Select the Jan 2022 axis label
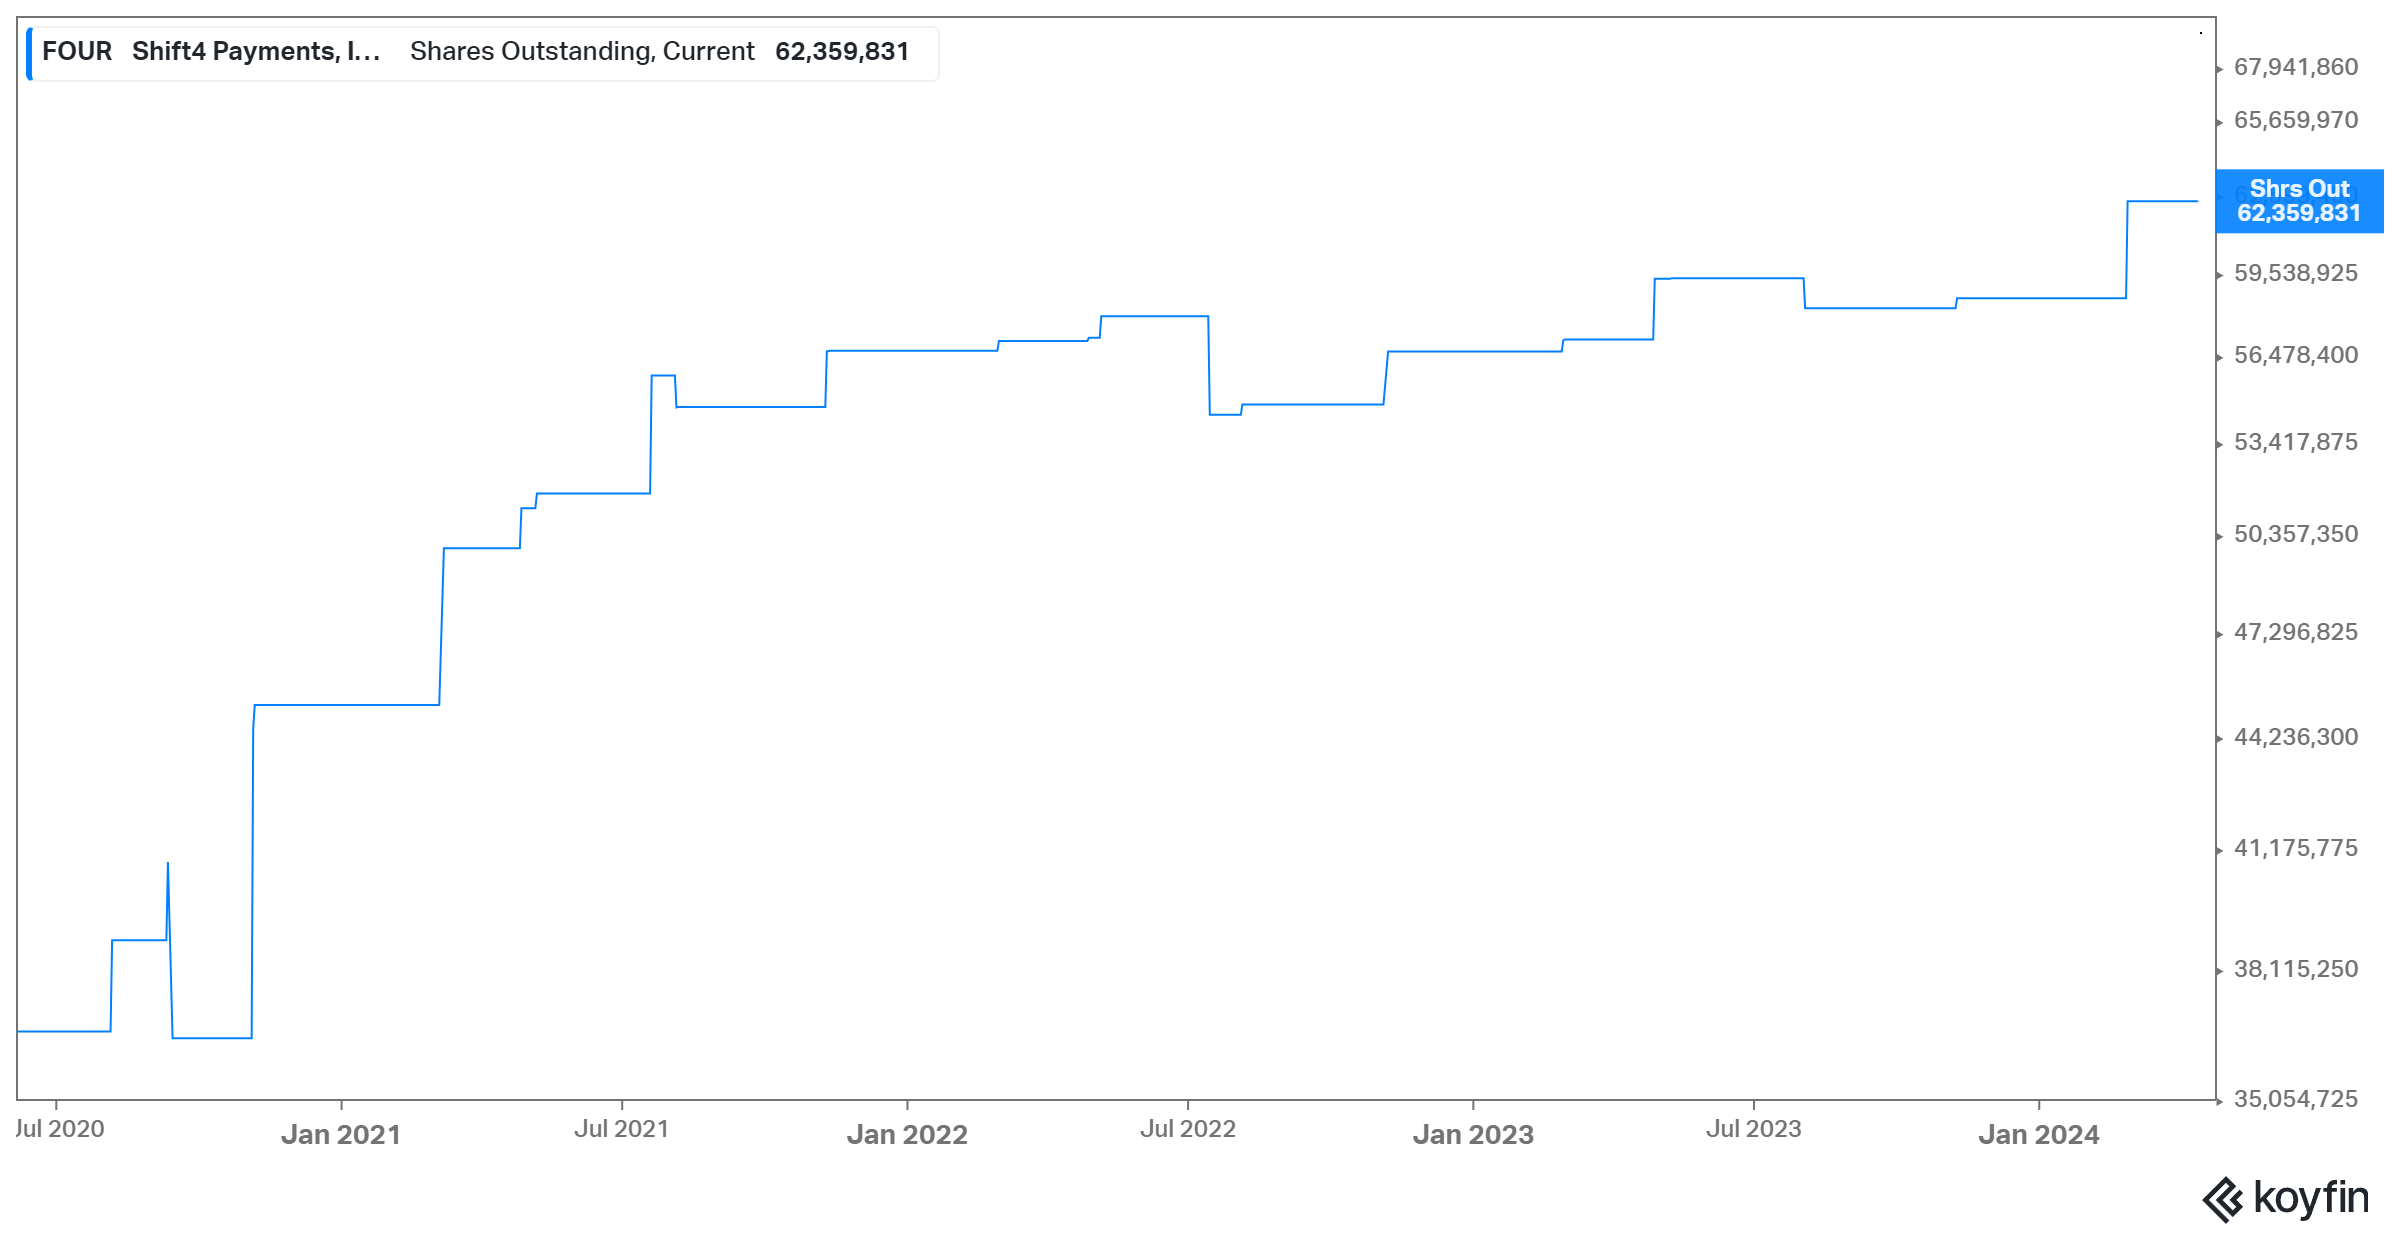The width and height of the screenshot is (2400, 1240). [908, 1135]
